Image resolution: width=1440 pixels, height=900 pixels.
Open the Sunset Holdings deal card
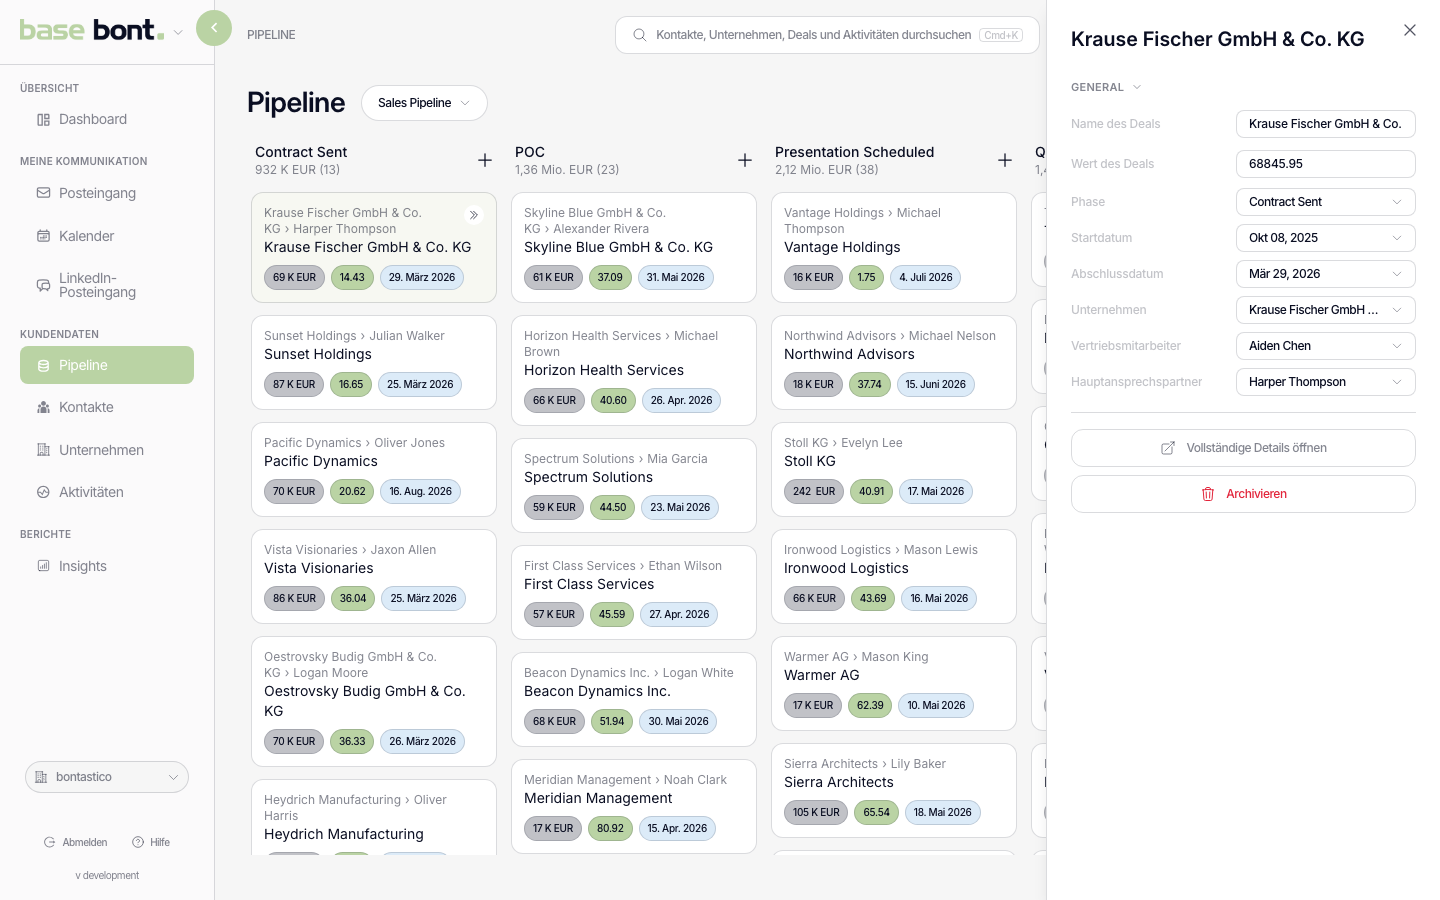[x=374, y=362]
